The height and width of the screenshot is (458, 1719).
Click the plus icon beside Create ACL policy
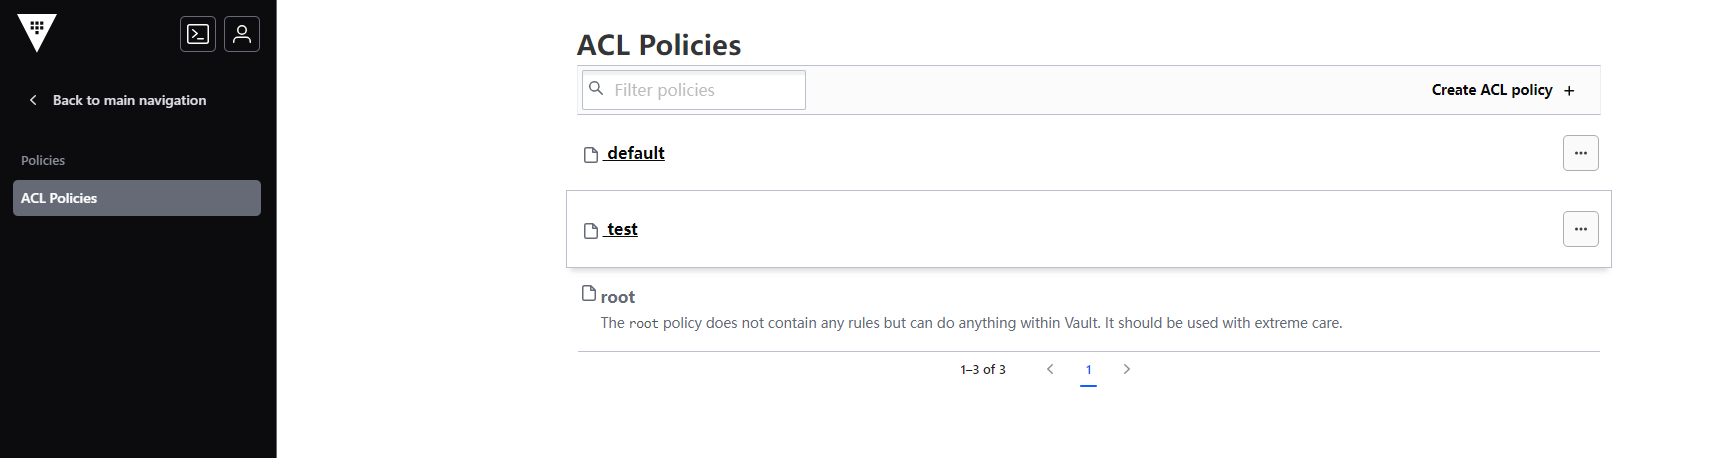[x=1569, y=91]
